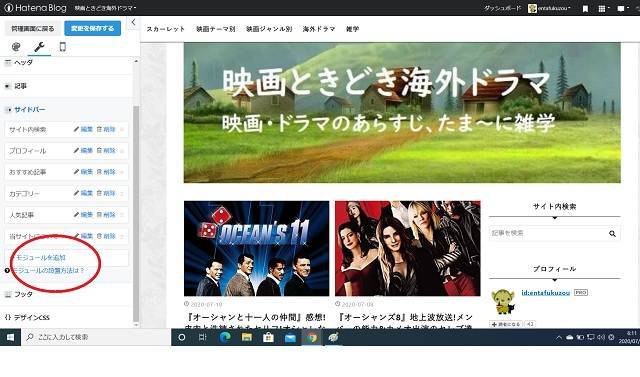Image resolution: width=640 pixels, height=377 pixels.
Task: Click the blue save changes button
Action: (93, 28)
